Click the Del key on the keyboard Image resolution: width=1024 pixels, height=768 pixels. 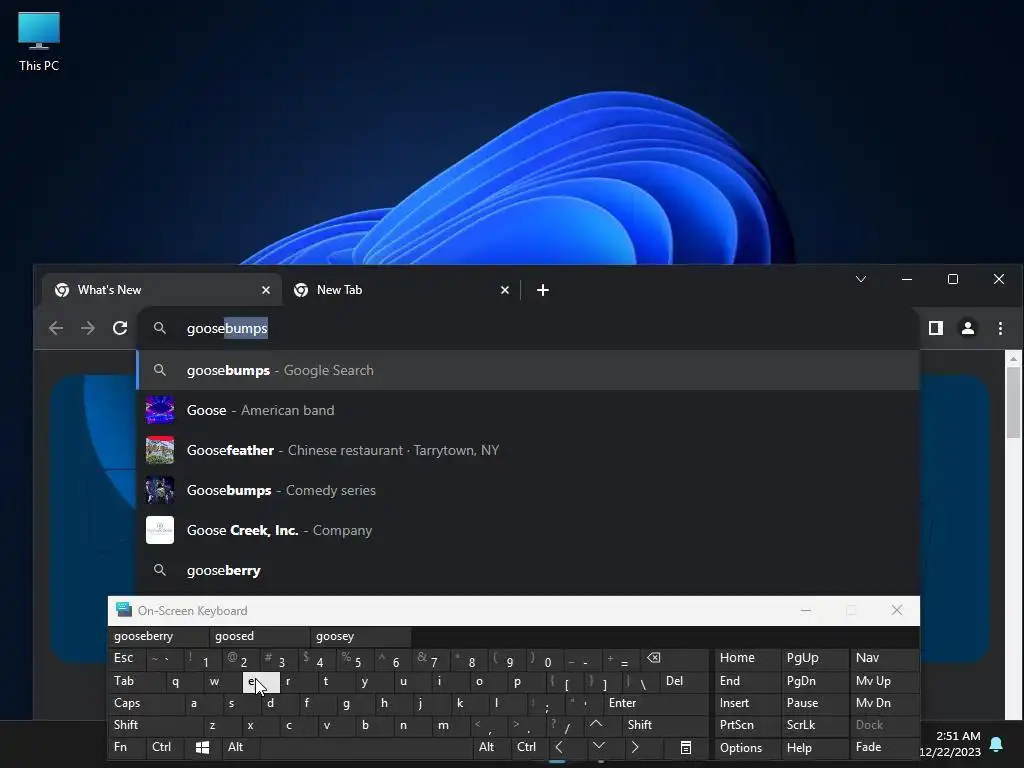pos(684,681)
